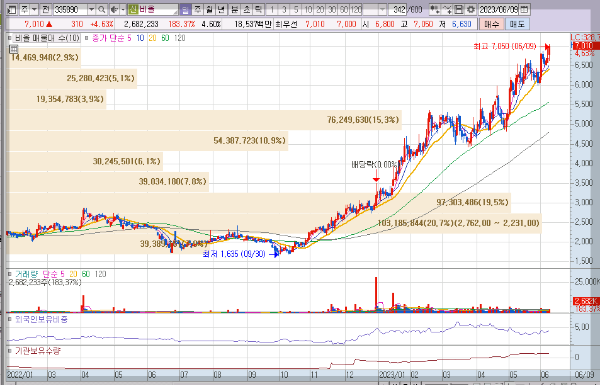This screenshot has width=600, height=385.
Task: Open the calendar picker next to the date
Action: [525, 9]
